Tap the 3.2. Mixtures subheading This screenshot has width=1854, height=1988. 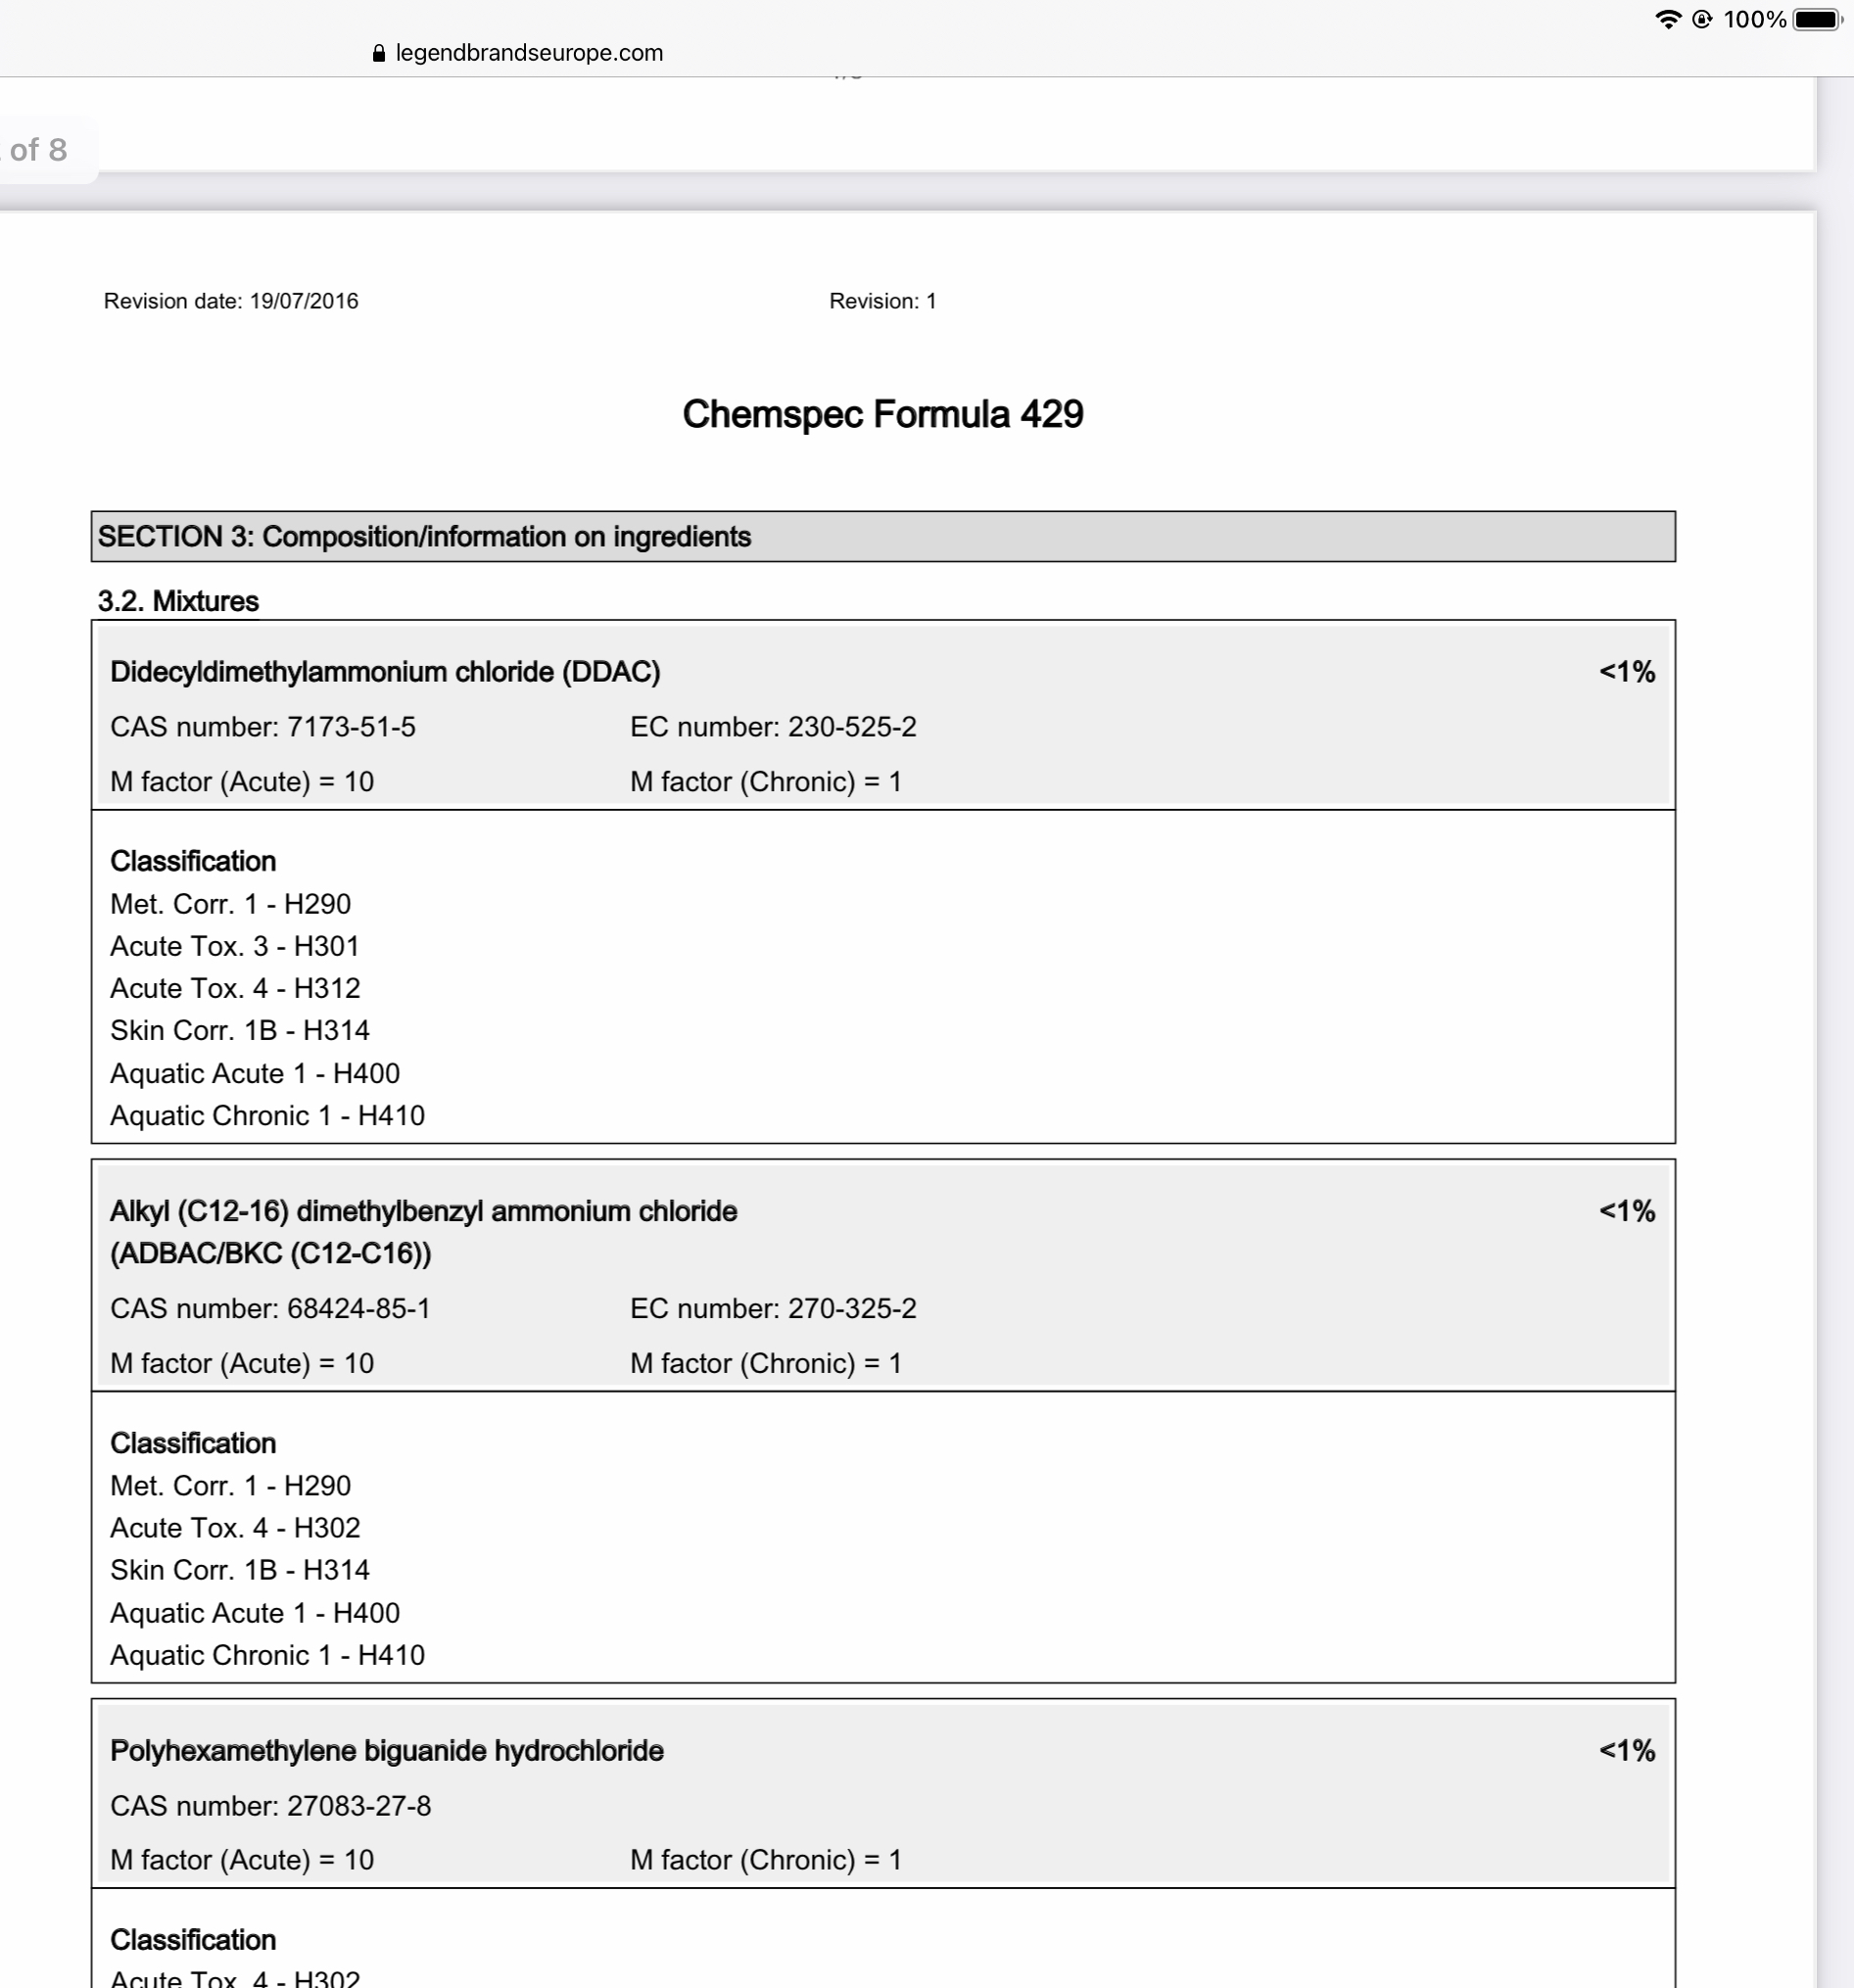(x=178, y=601)
